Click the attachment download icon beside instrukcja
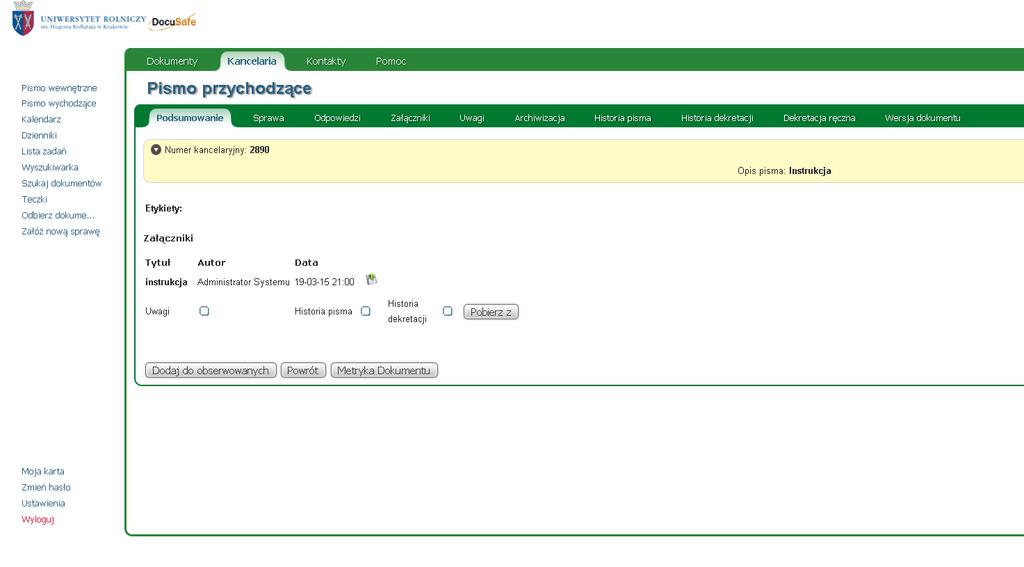 pos(372,280)
